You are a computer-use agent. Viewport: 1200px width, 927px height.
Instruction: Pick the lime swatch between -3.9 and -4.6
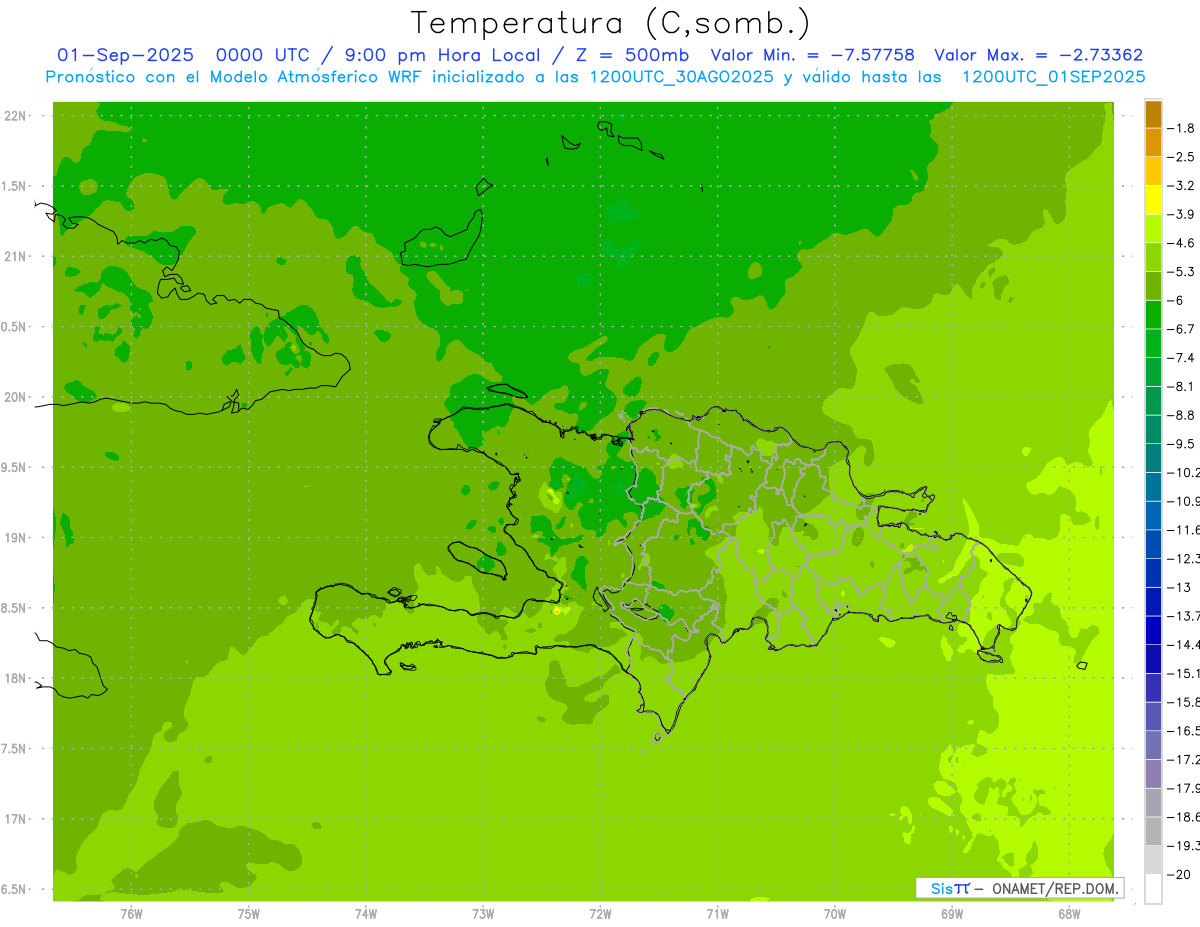(1153, 229)
